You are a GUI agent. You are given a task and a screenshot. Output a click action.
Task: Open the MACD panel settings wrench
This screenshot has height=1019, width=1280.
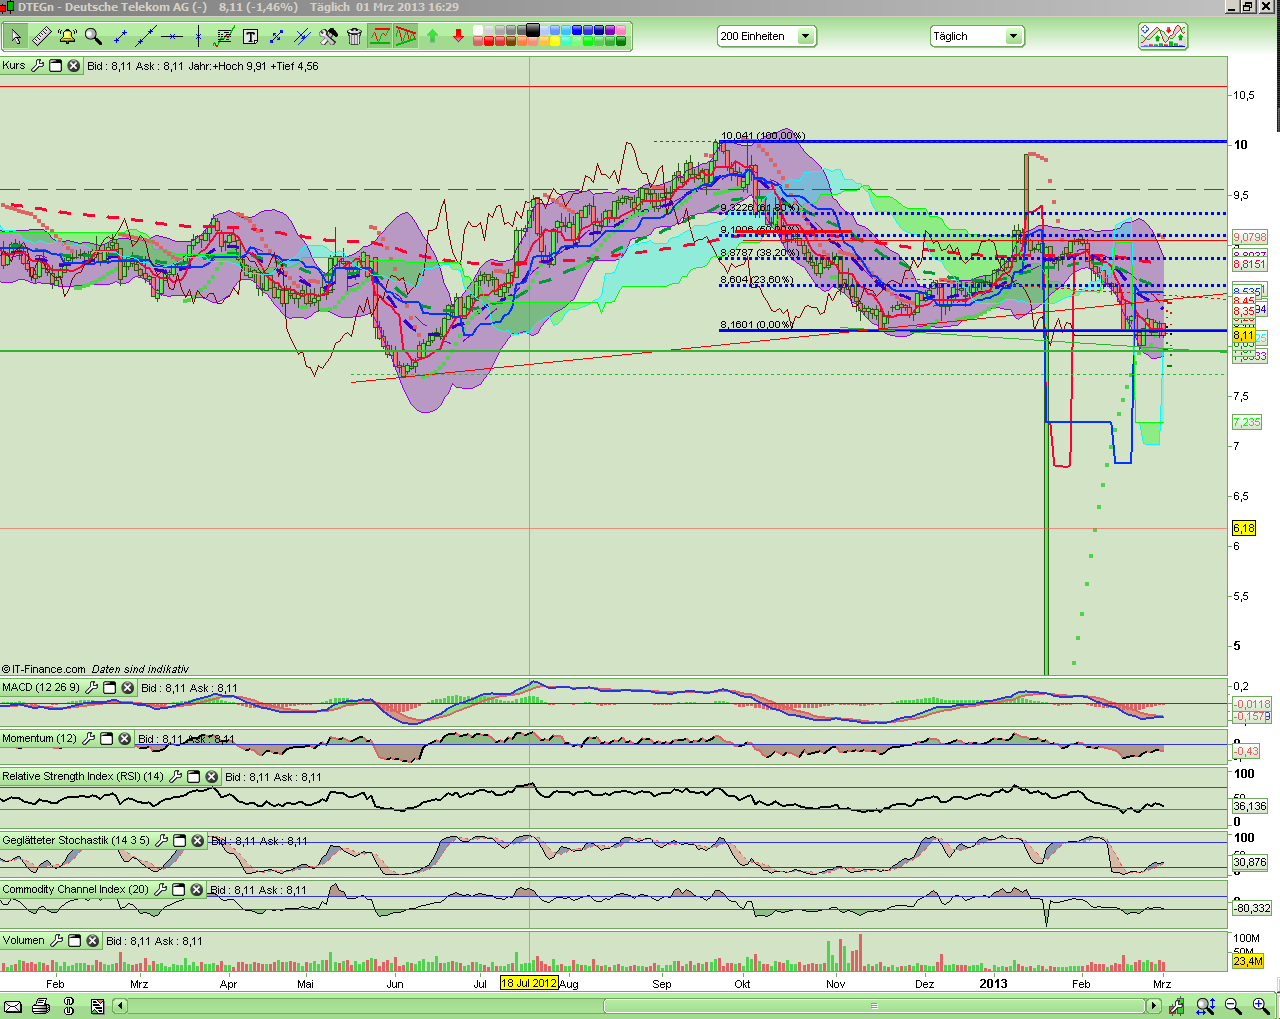(x=92, y=688)
